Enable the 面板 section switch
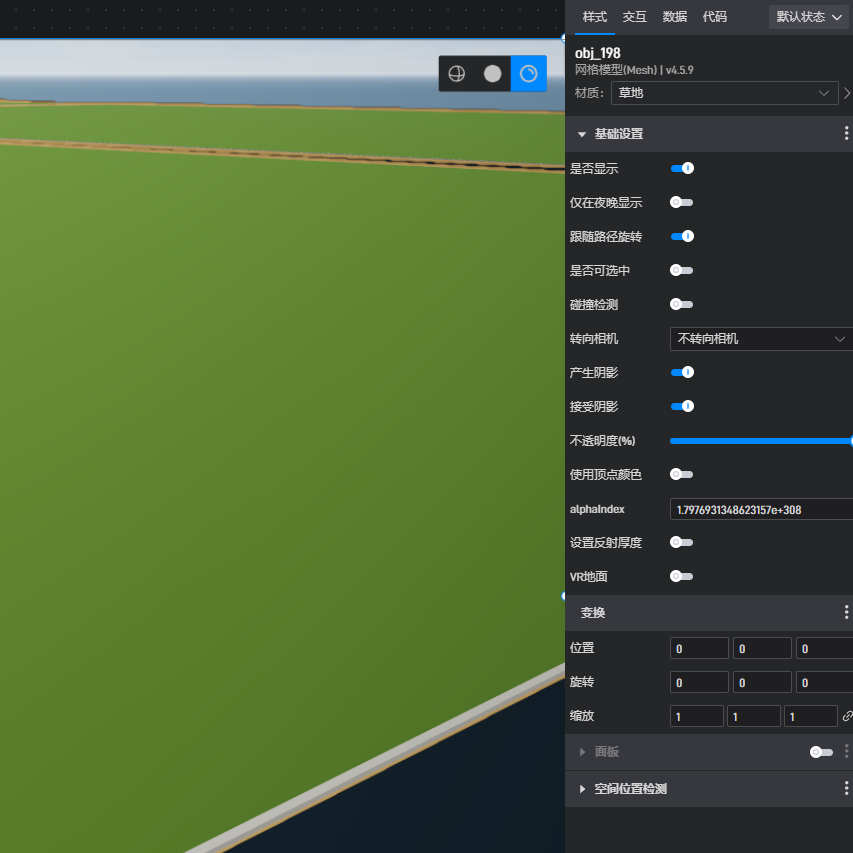Viewport: 853px width, 853px height. tap(821, 752)
